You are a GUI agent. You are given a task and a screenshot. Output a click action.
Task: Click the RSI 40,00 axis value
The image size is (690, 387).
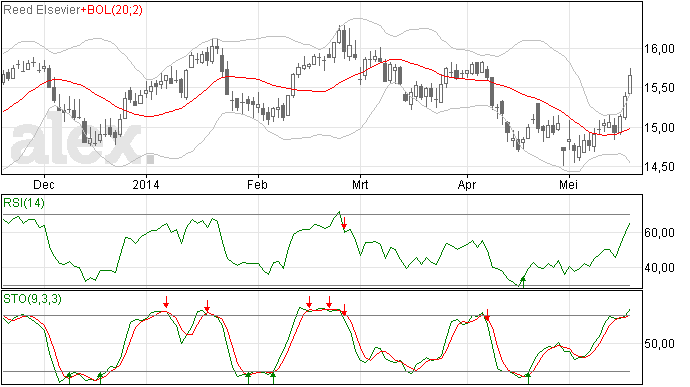click(x=659, y=268)
